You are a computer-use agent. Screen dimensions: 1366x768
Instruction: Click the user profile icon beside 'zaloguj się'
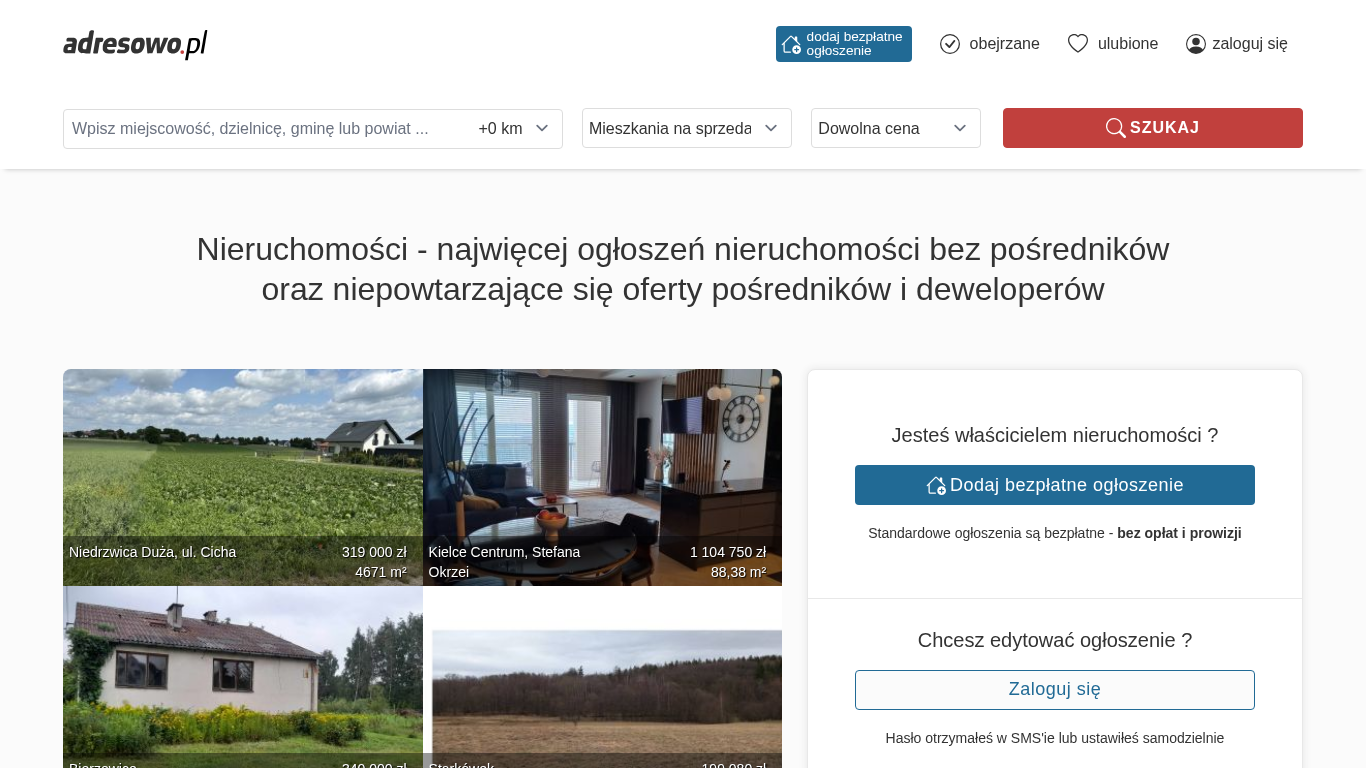click(x=1195, y=44)
